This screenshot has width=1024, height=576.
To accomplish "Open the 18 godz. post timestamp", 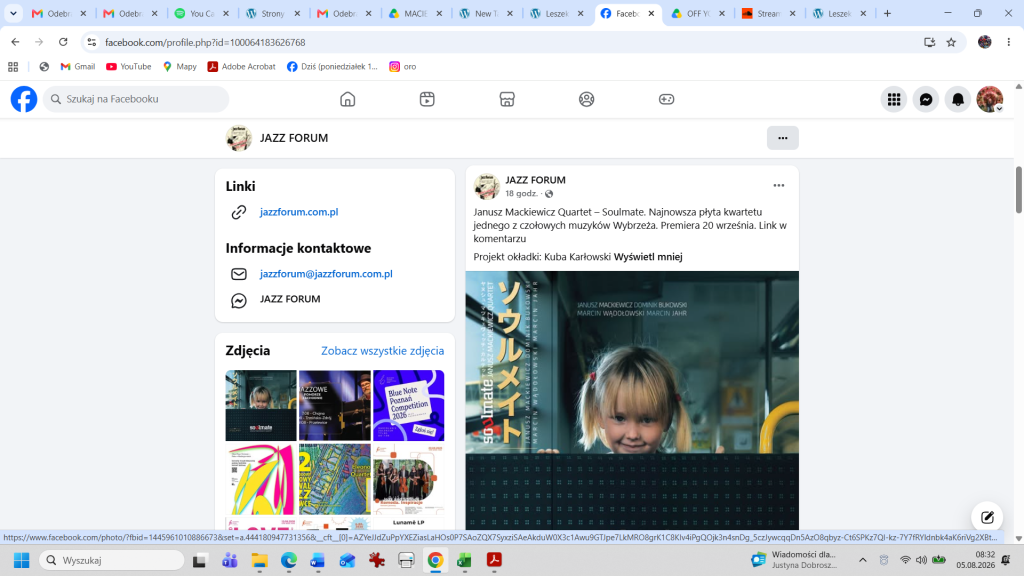I will coord(521,193).
